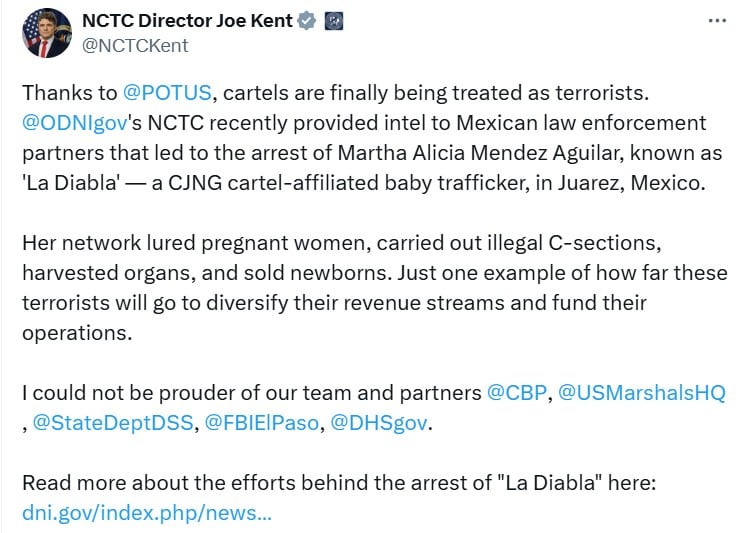Click the @StateDeptDSS mention

pos(113,423)
